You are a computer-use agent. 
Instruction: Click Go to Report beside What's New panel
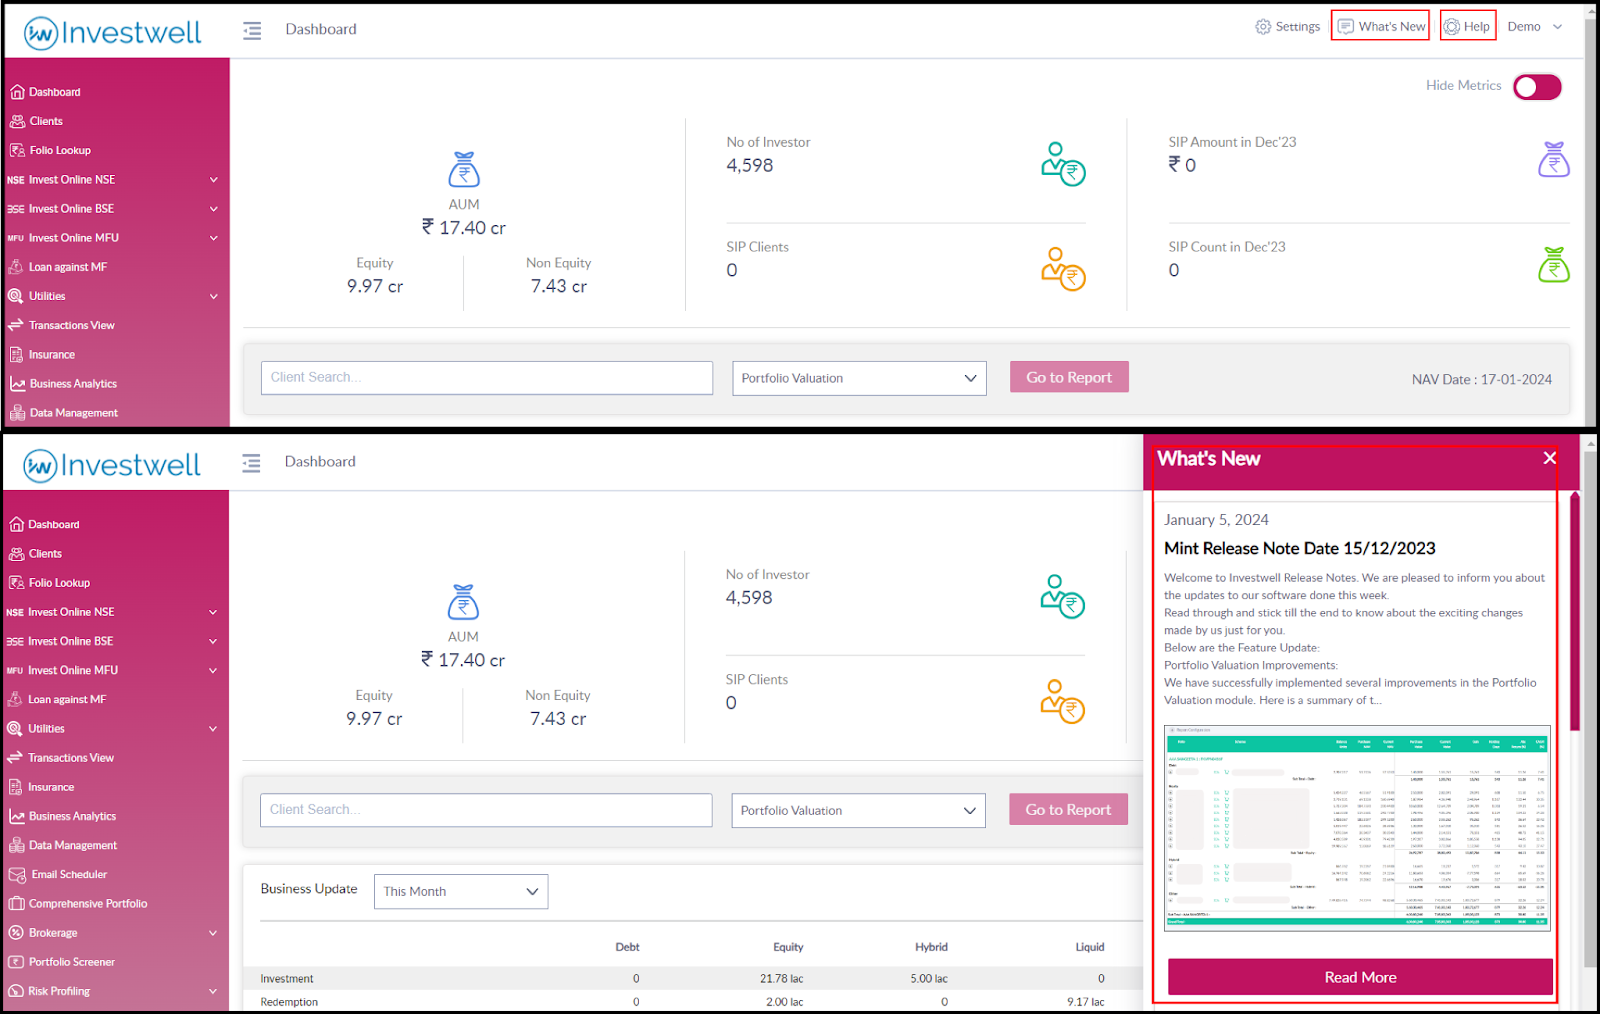pyautogui.click(x=1068, y=809)
